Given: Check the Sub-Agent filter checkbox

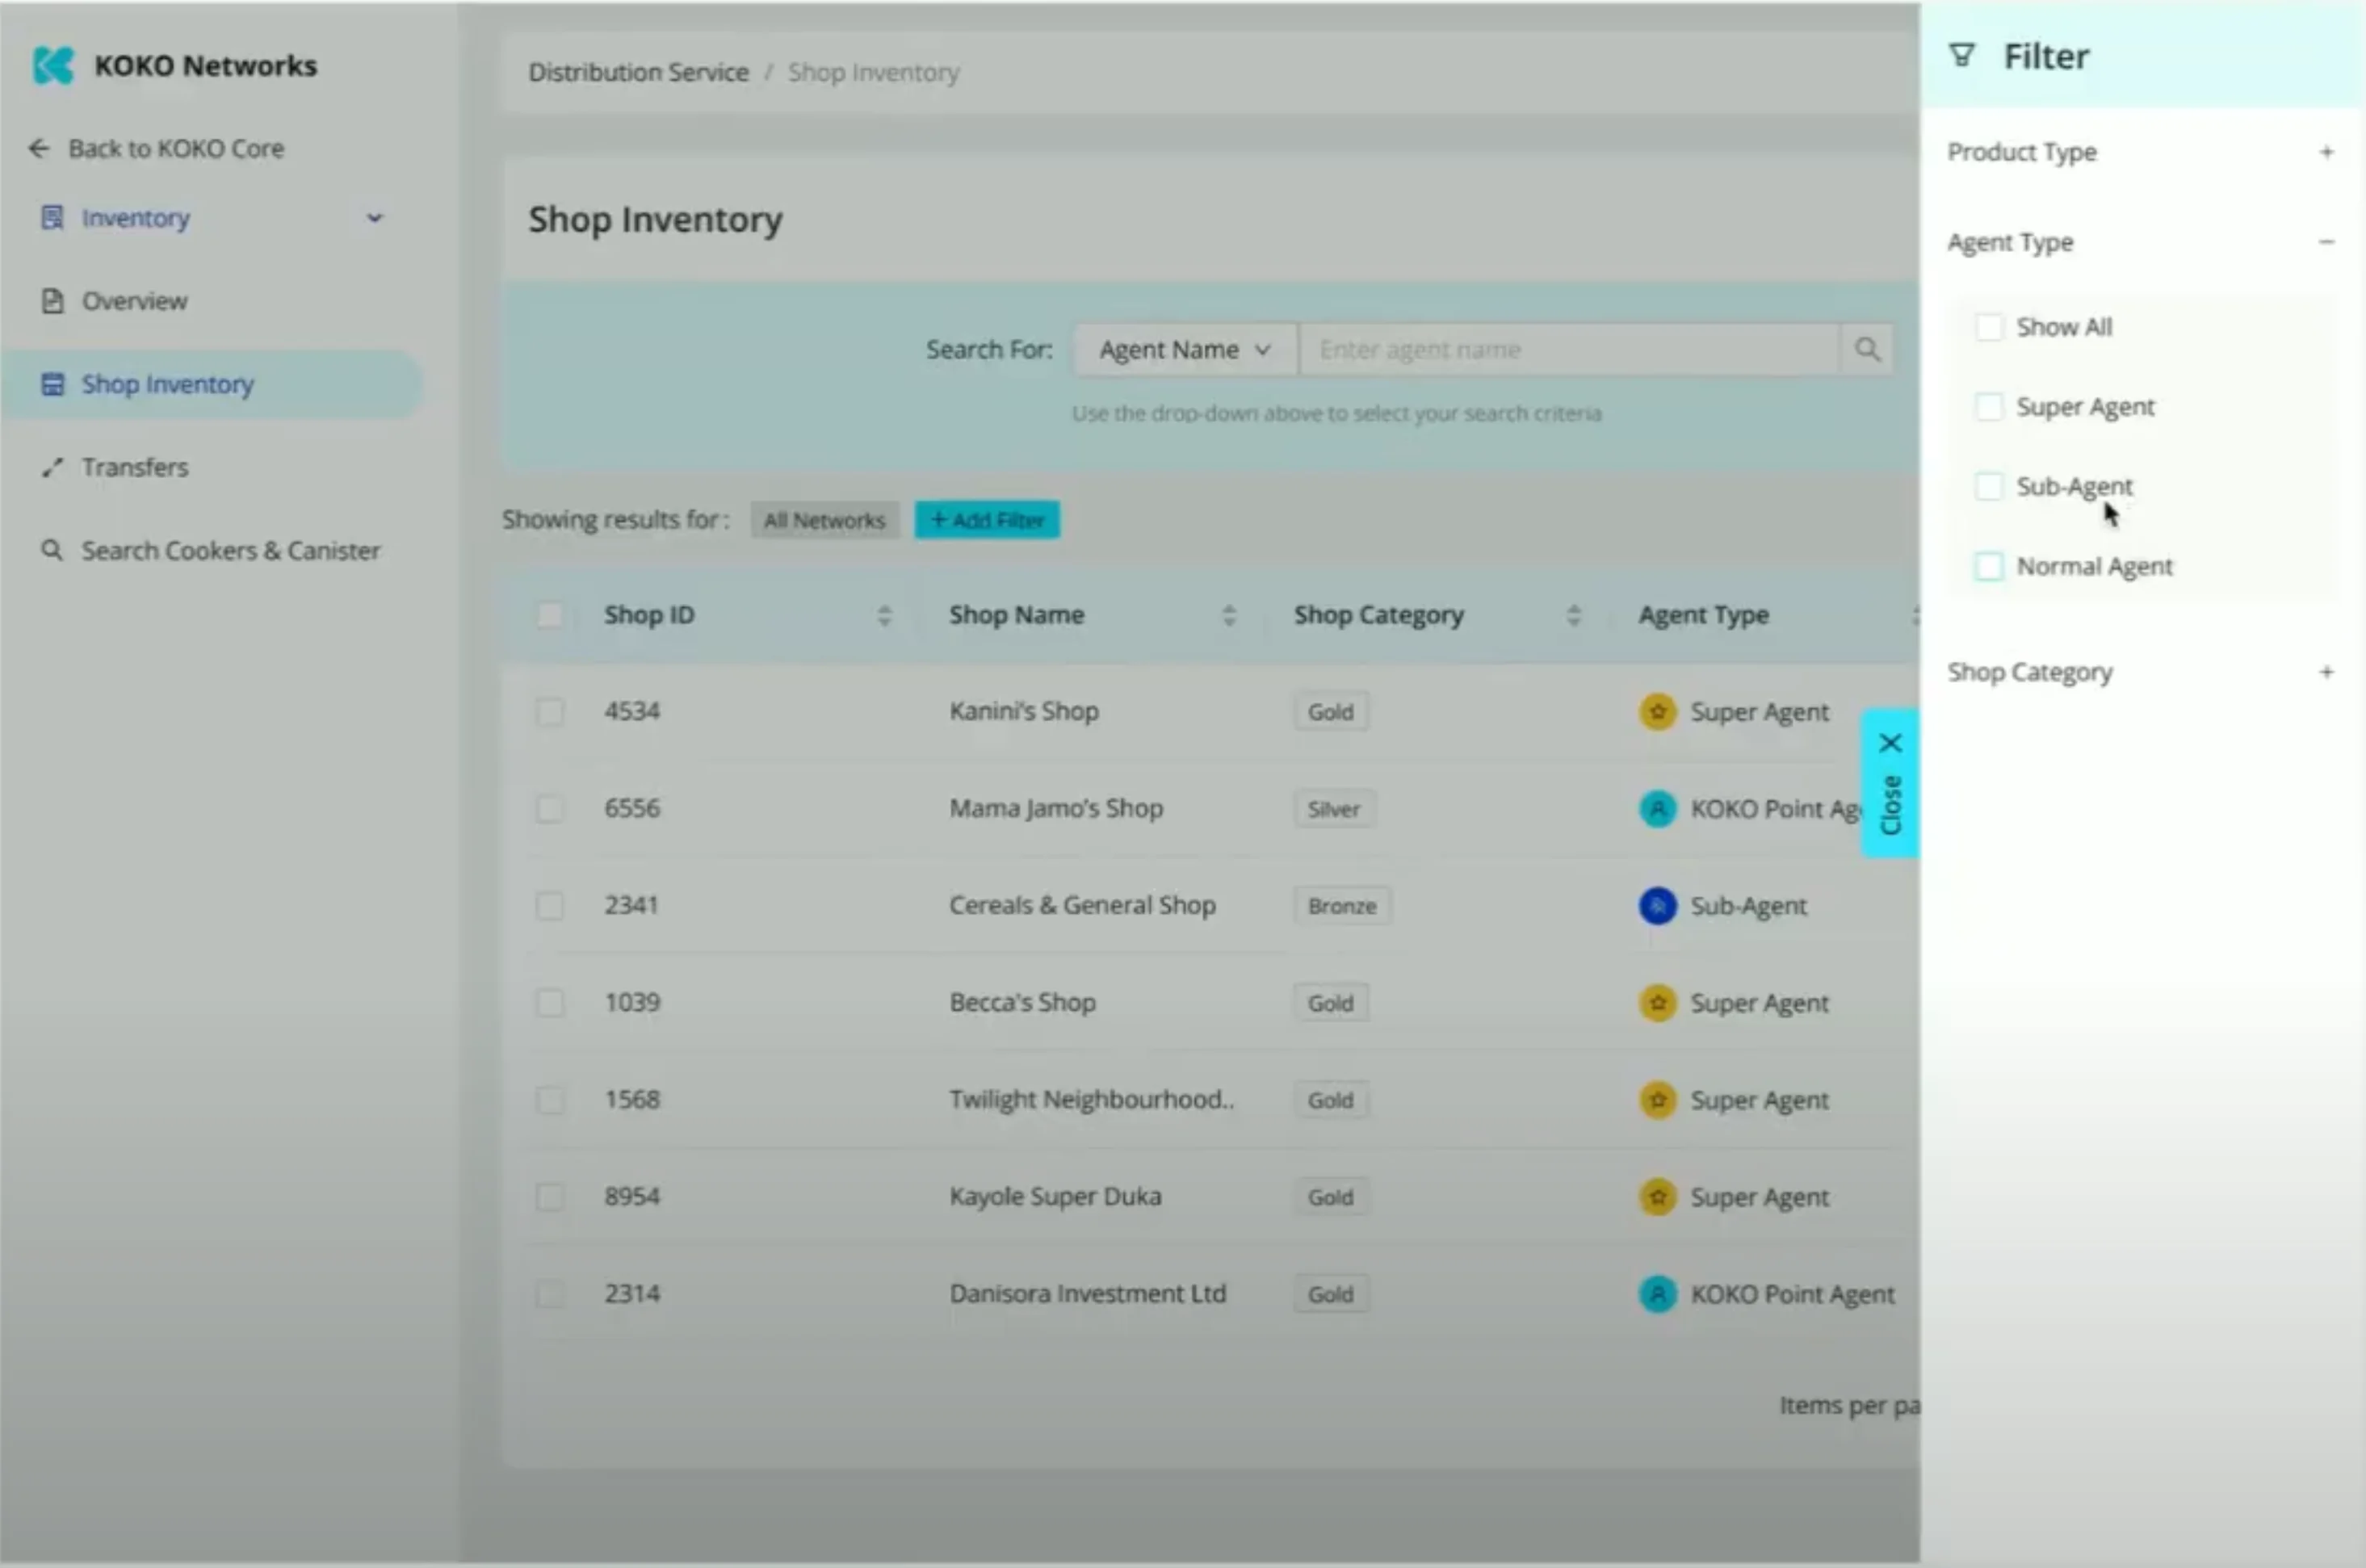Looking at the screenshot, I should click(x=1988, y=486).
